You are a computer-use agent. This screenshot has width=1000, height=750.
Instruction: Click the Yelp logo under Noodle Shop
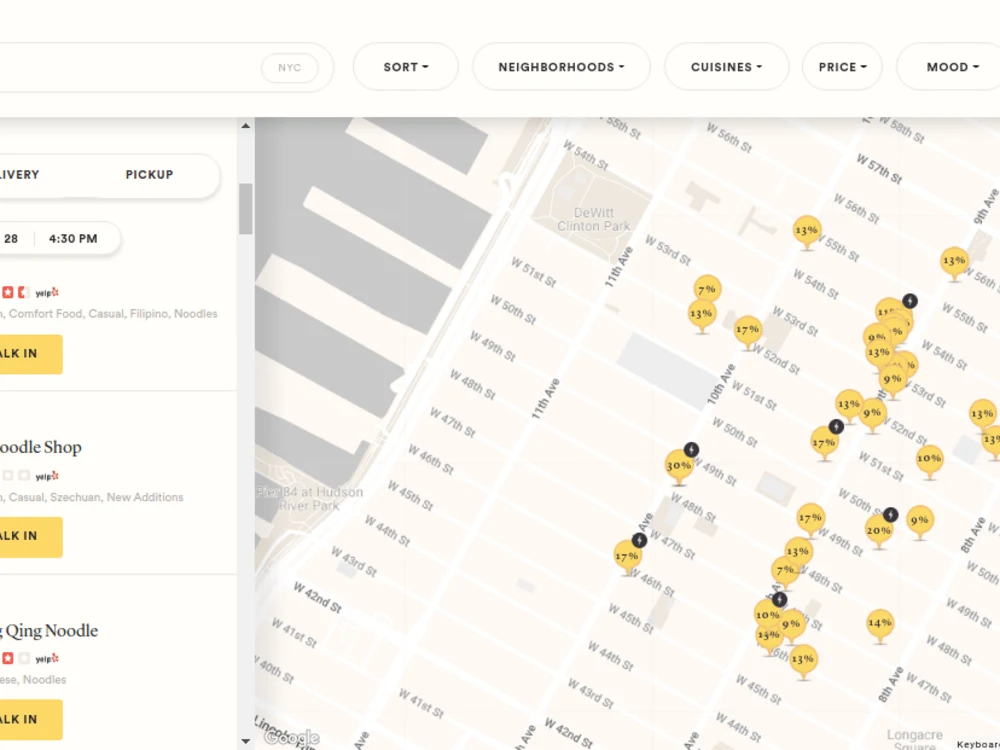coord(47,476)
